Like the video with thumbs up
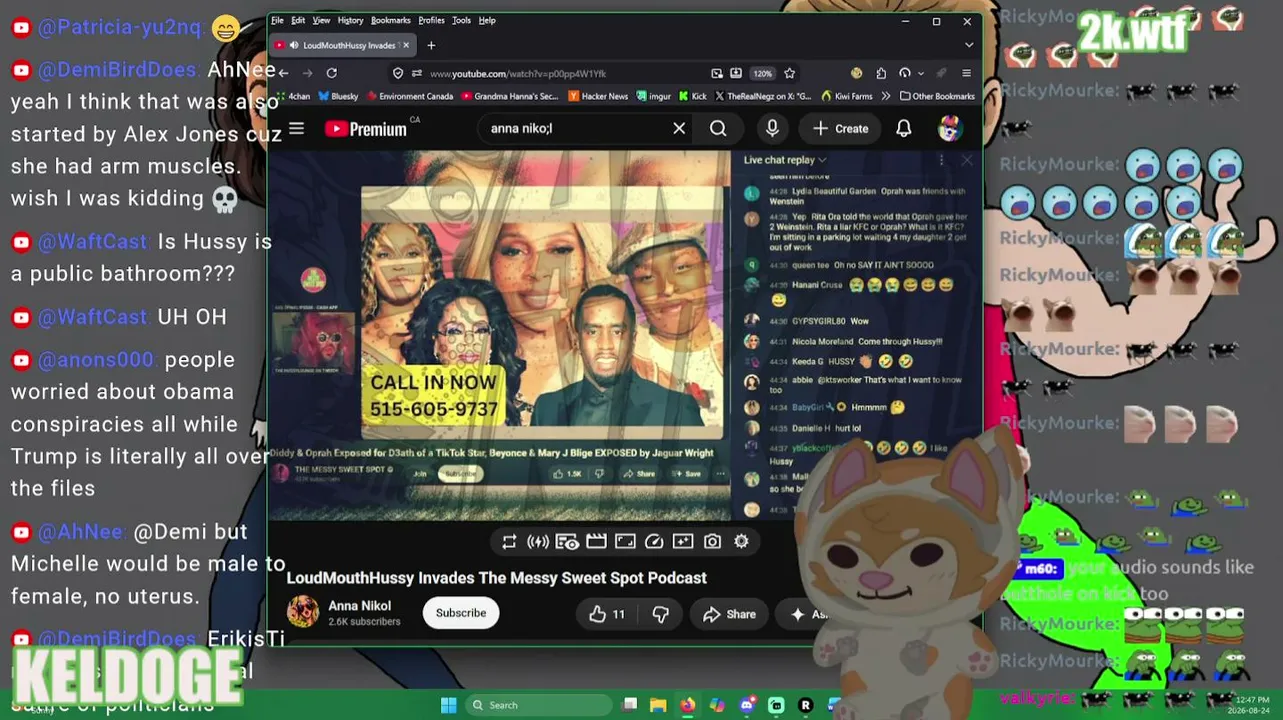1283x720 pixels. 607,614
